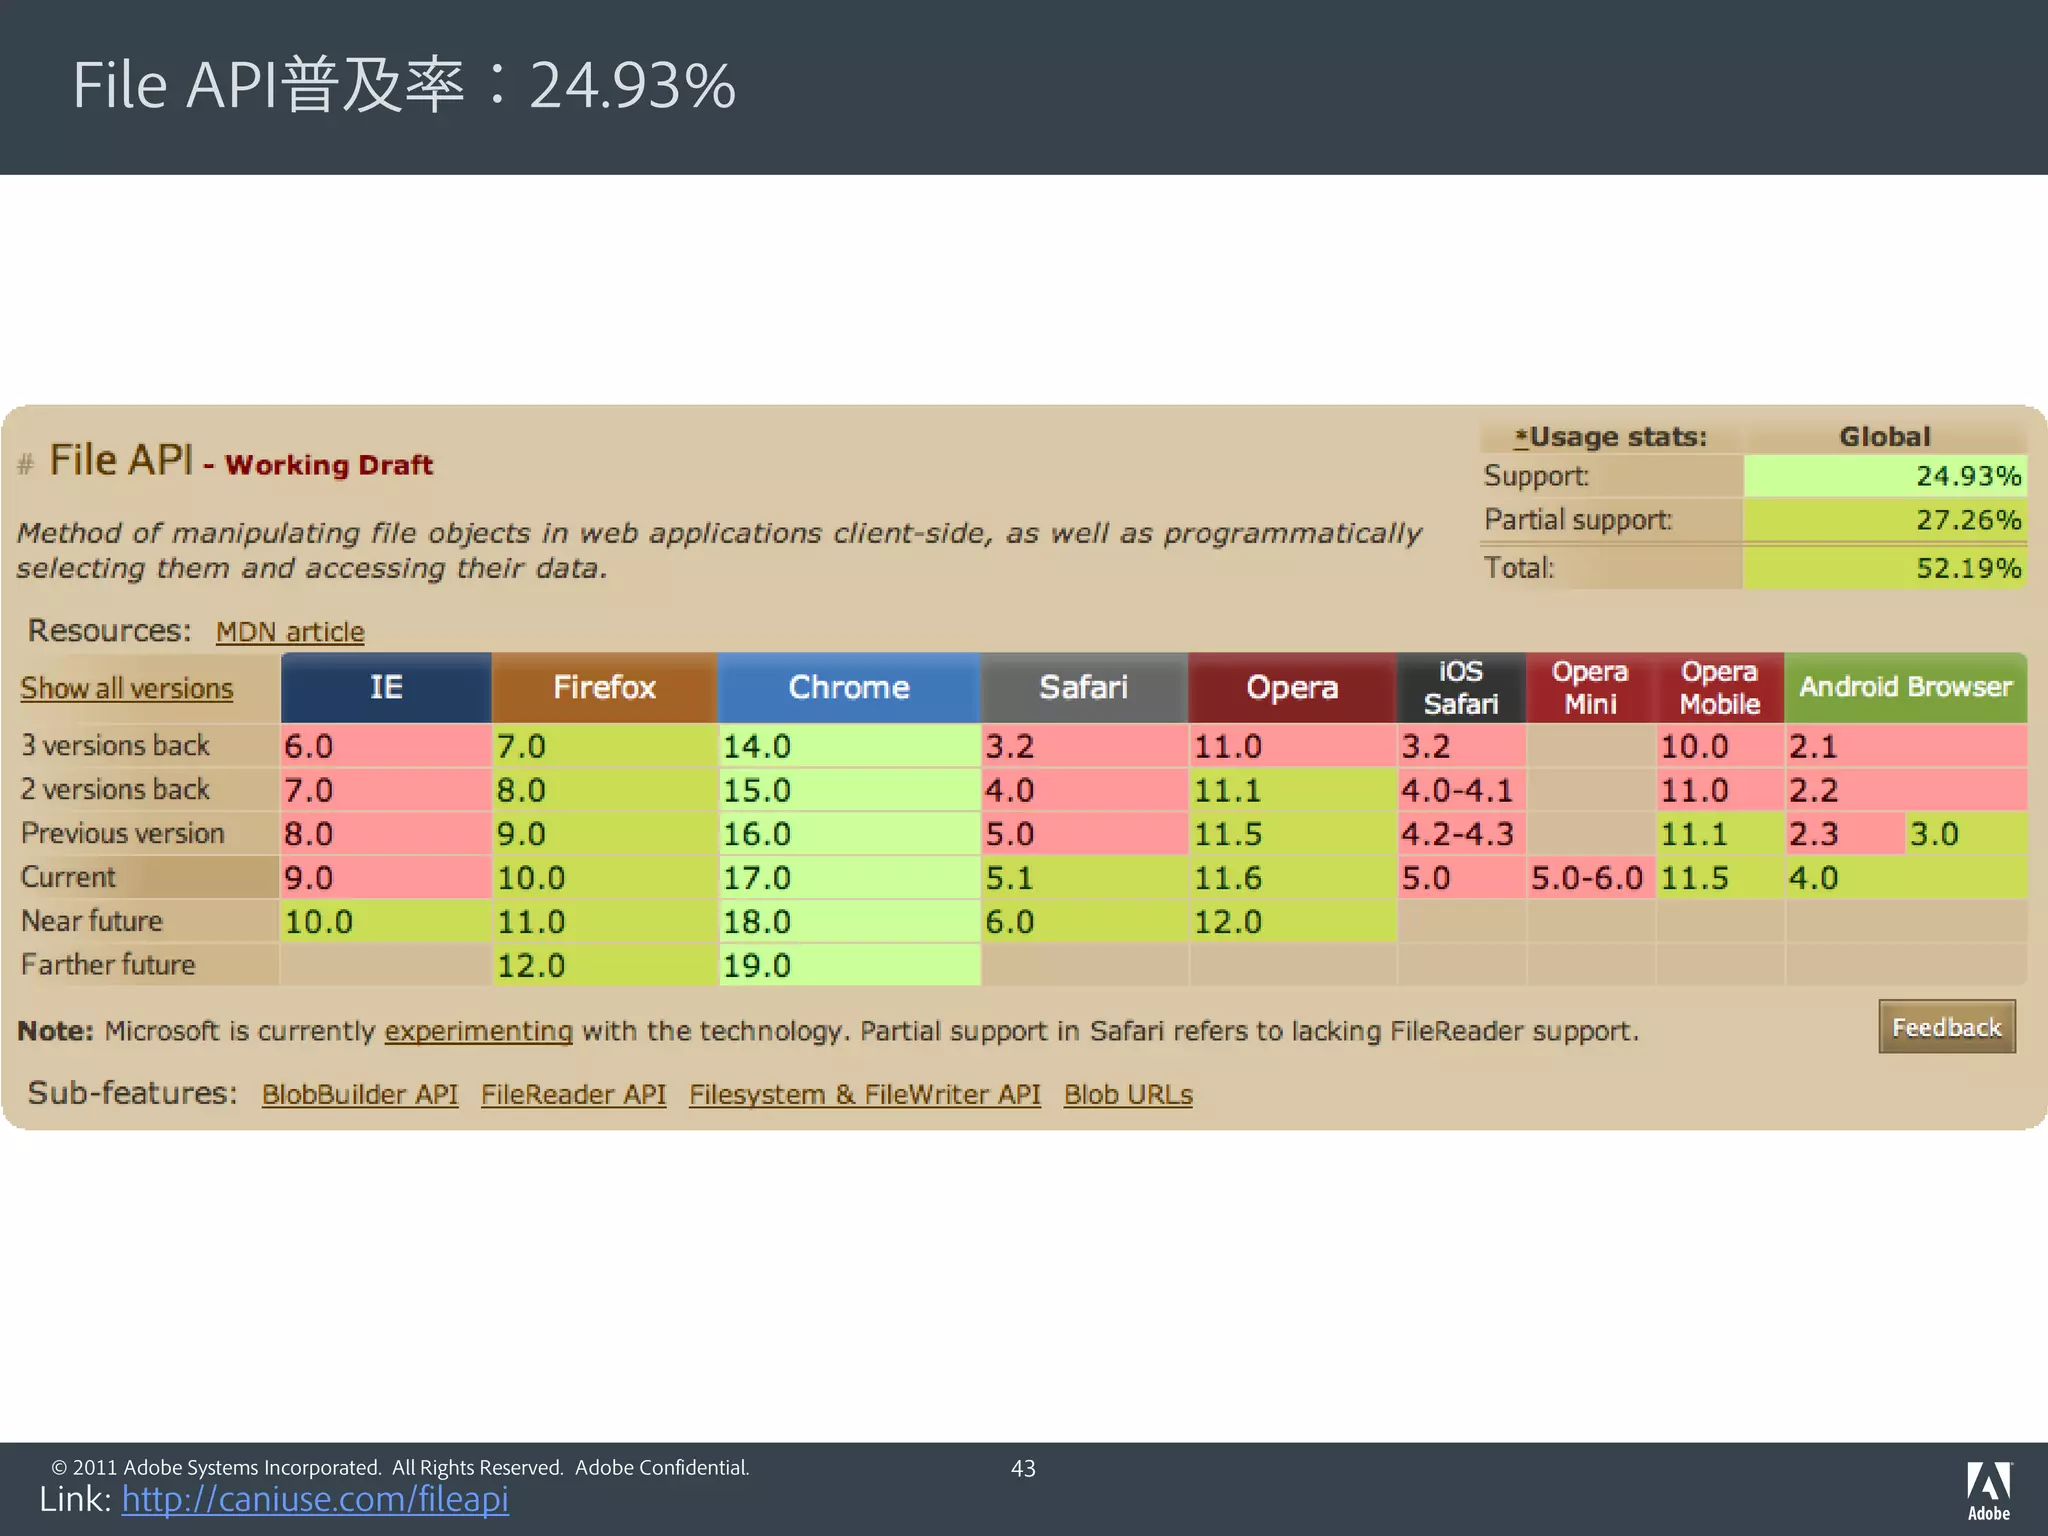The width and height of the screenshot is (2048, 1536).
Task: Click iOS Safari 4.0-4.1 cell
Action: coord(1461,790)
